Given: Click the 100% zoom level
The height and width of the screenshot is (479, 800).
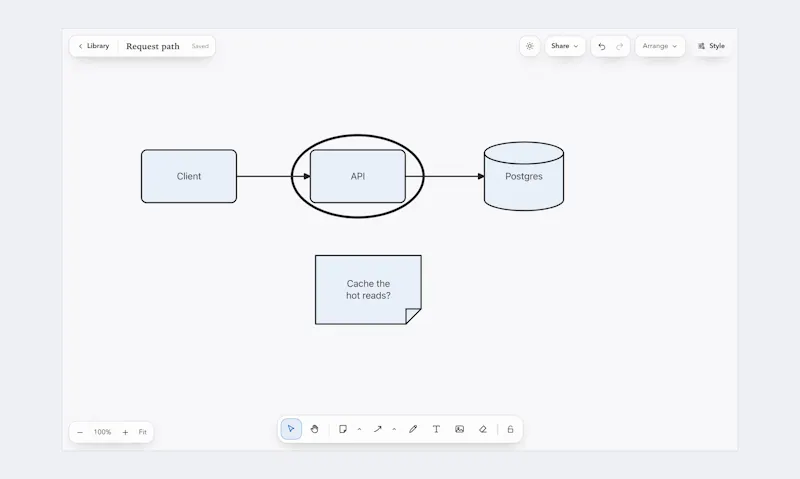Looking at the screenshot, I should pyautogui.click(x=102, y=432).
